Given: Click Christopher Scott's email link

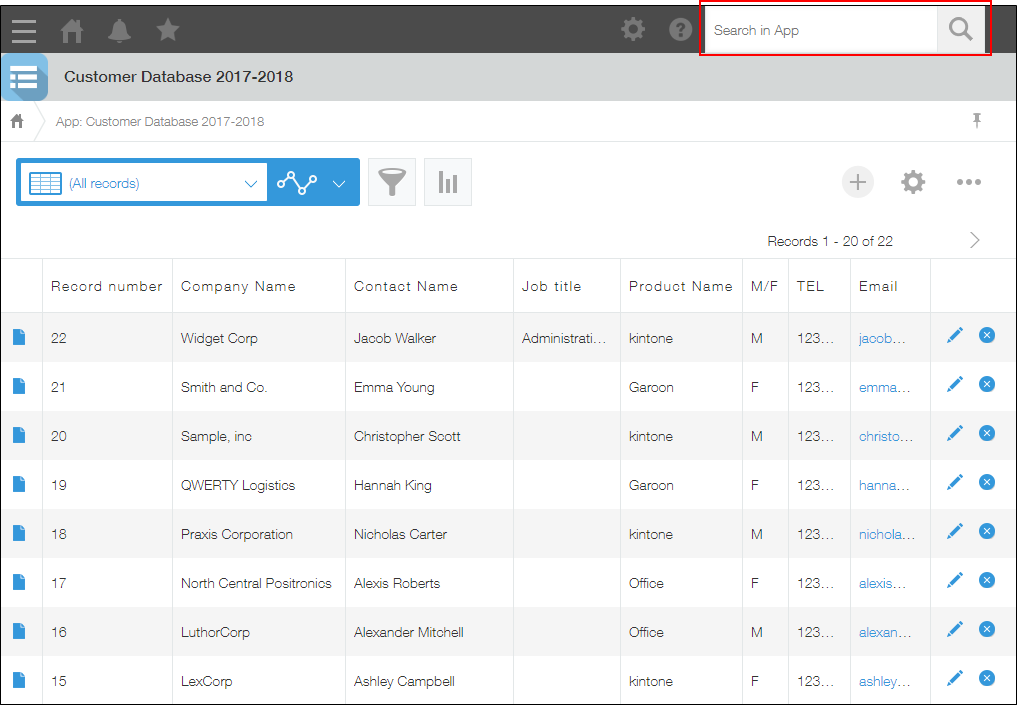Looking at the screenshot, I should 886,436.
